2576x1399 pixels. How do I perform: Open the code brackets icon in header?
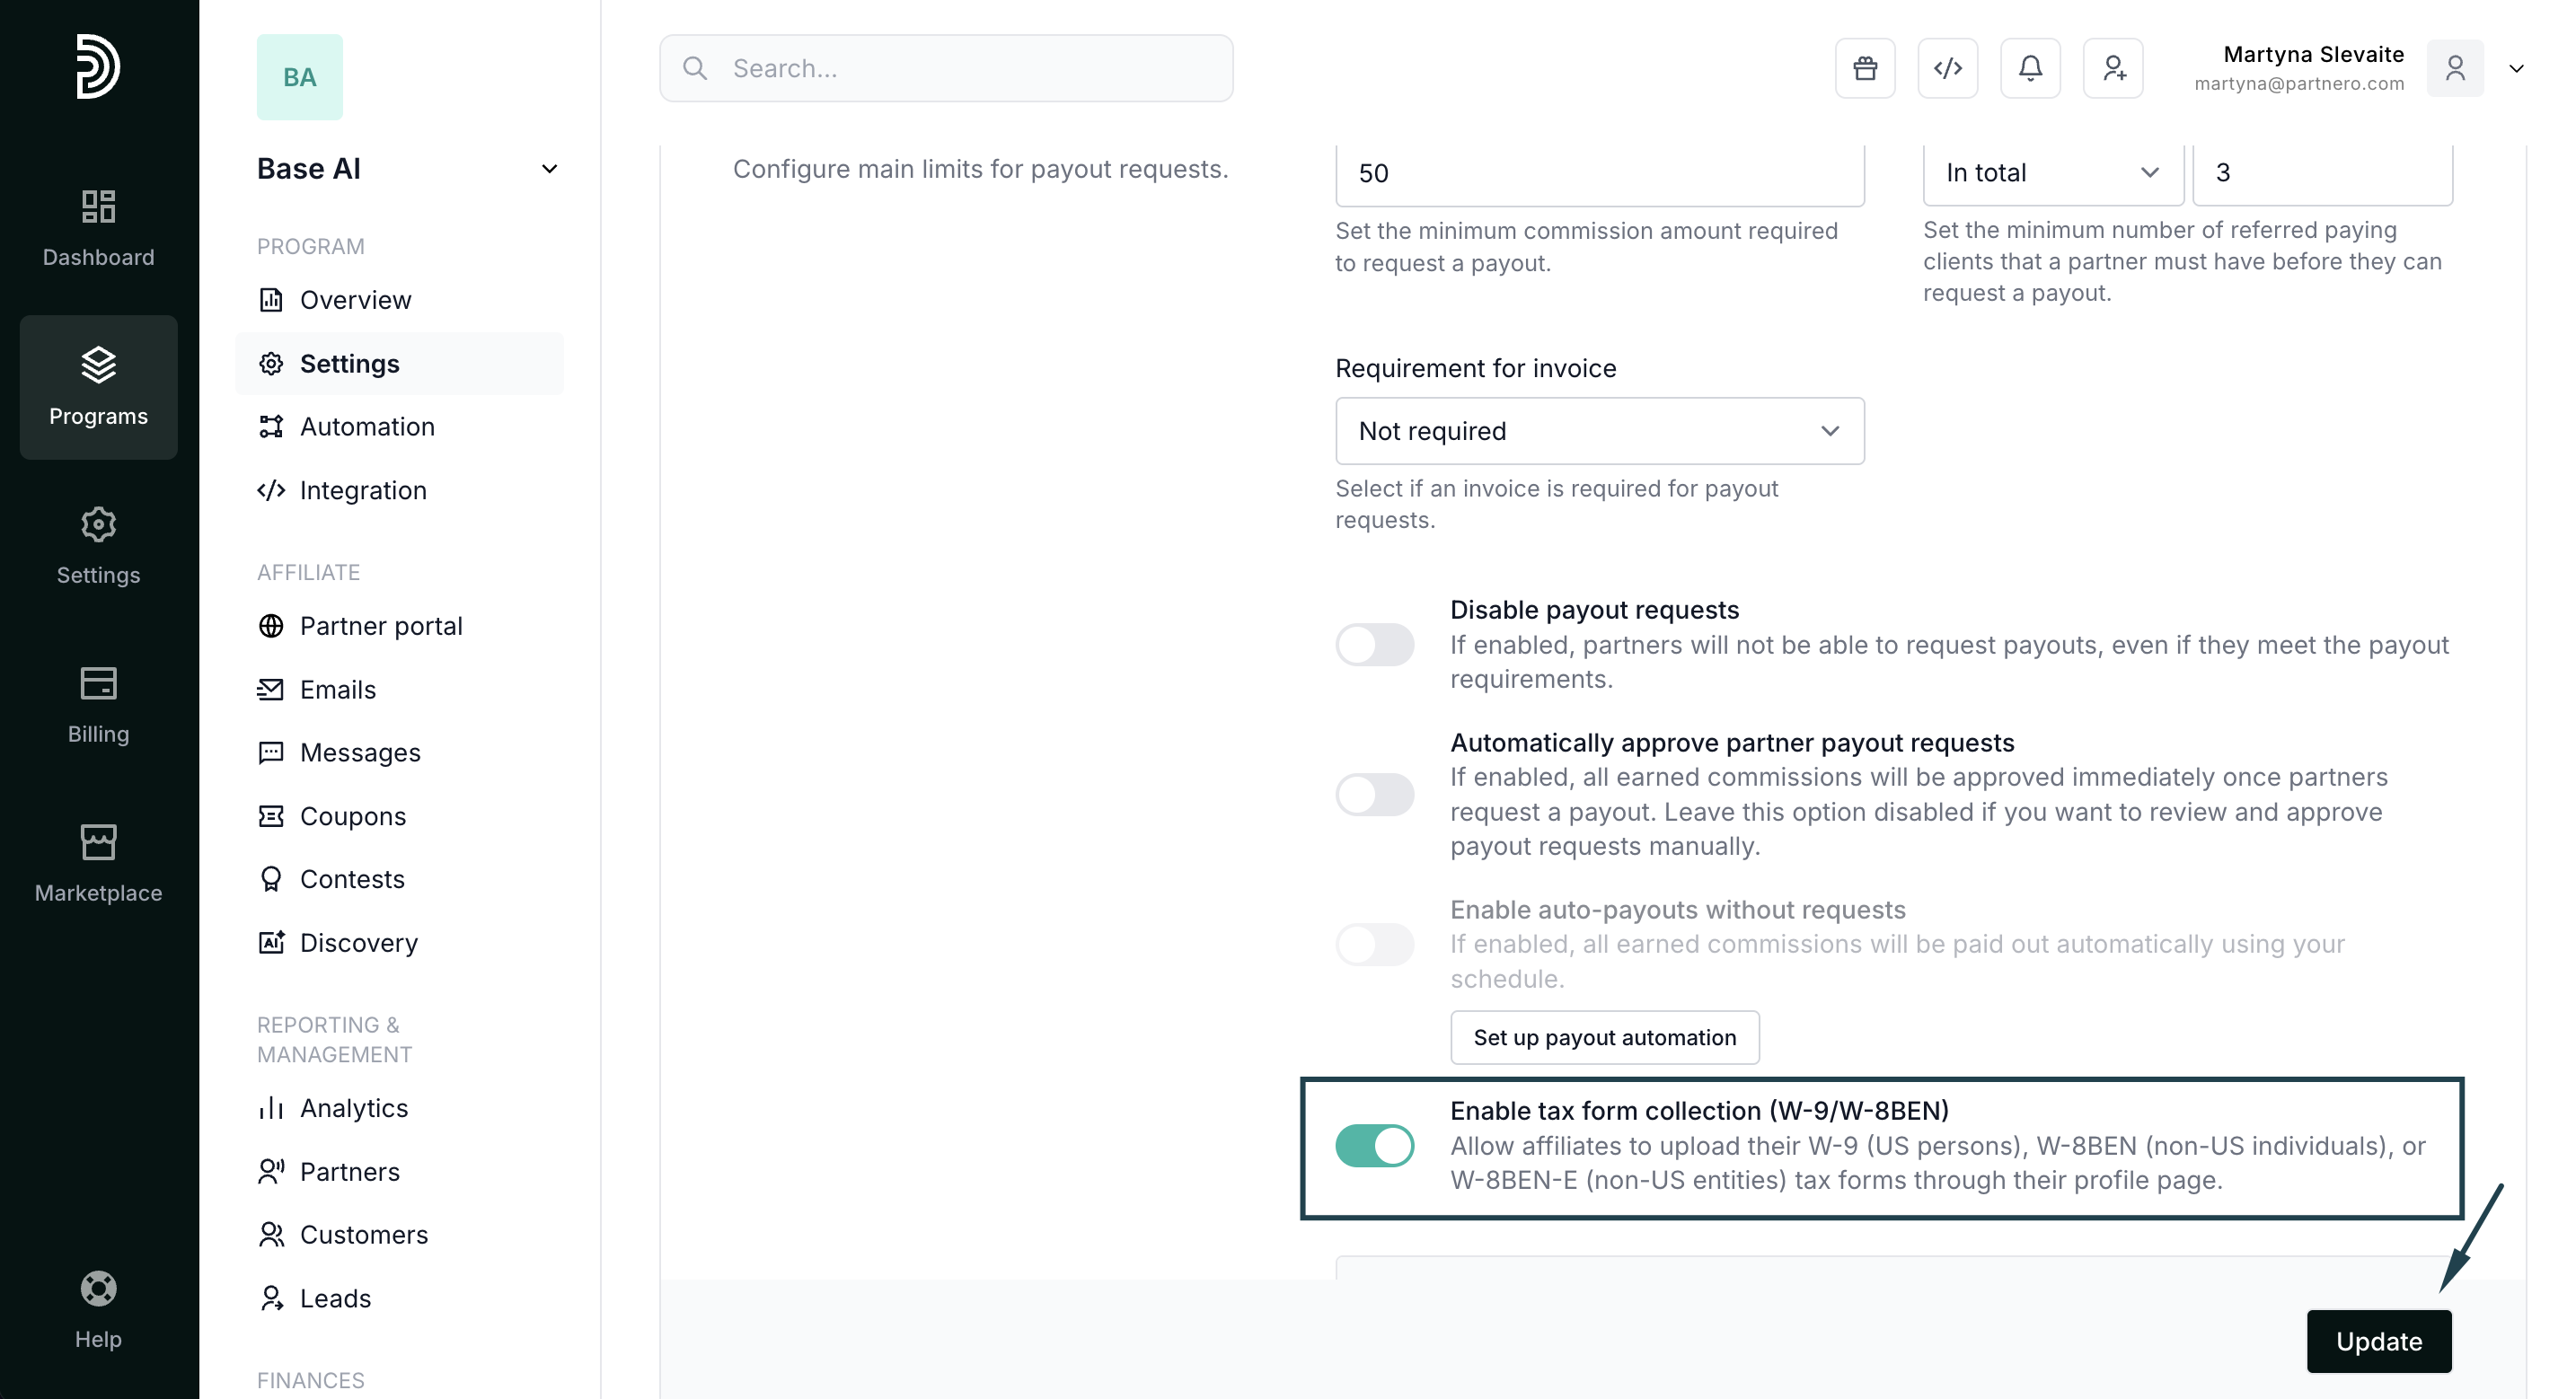[1947, 68]
